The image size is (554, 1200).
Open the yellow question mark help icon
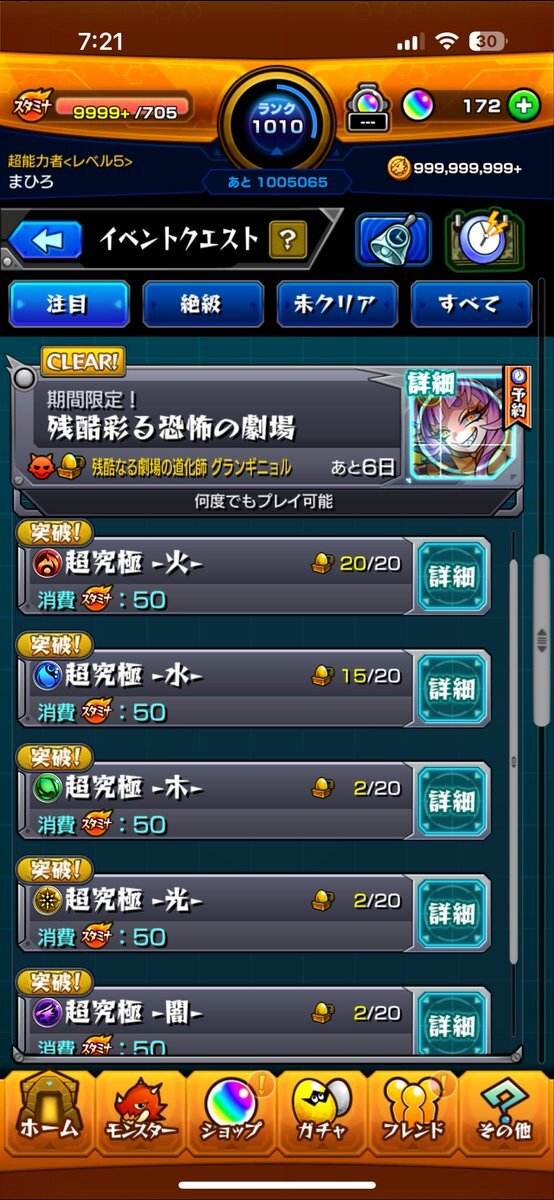(x=288, y=239)
